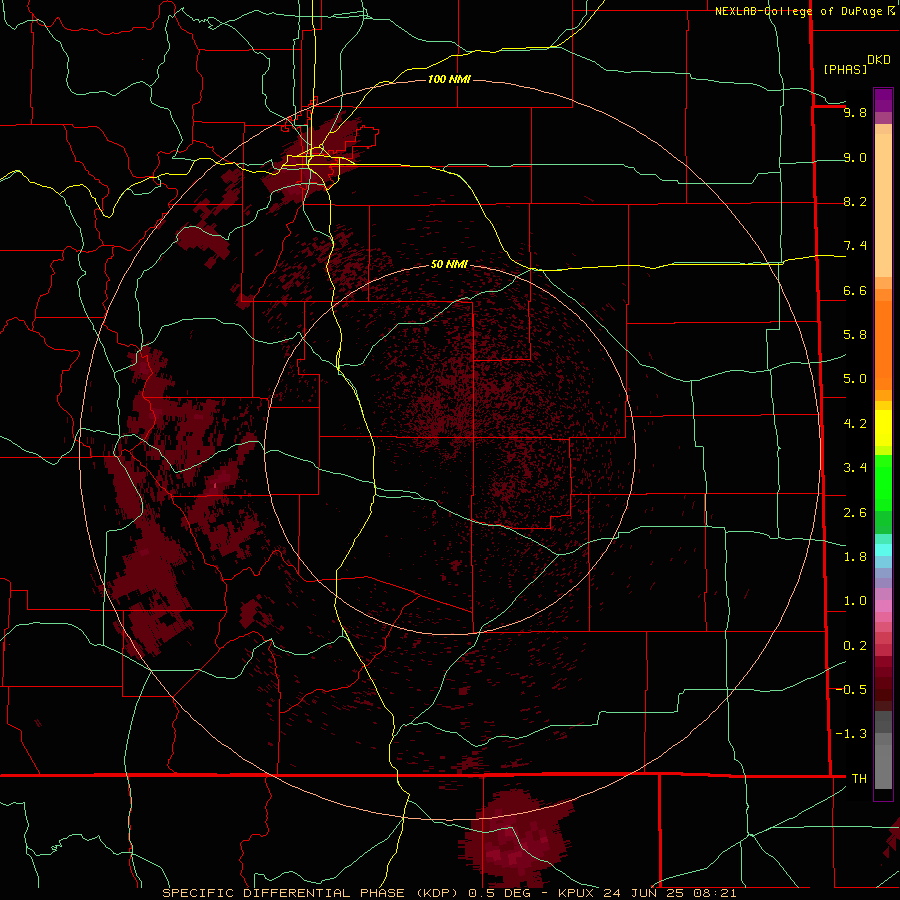
Task: Click the 2.6 scale value
Action: 855,513
